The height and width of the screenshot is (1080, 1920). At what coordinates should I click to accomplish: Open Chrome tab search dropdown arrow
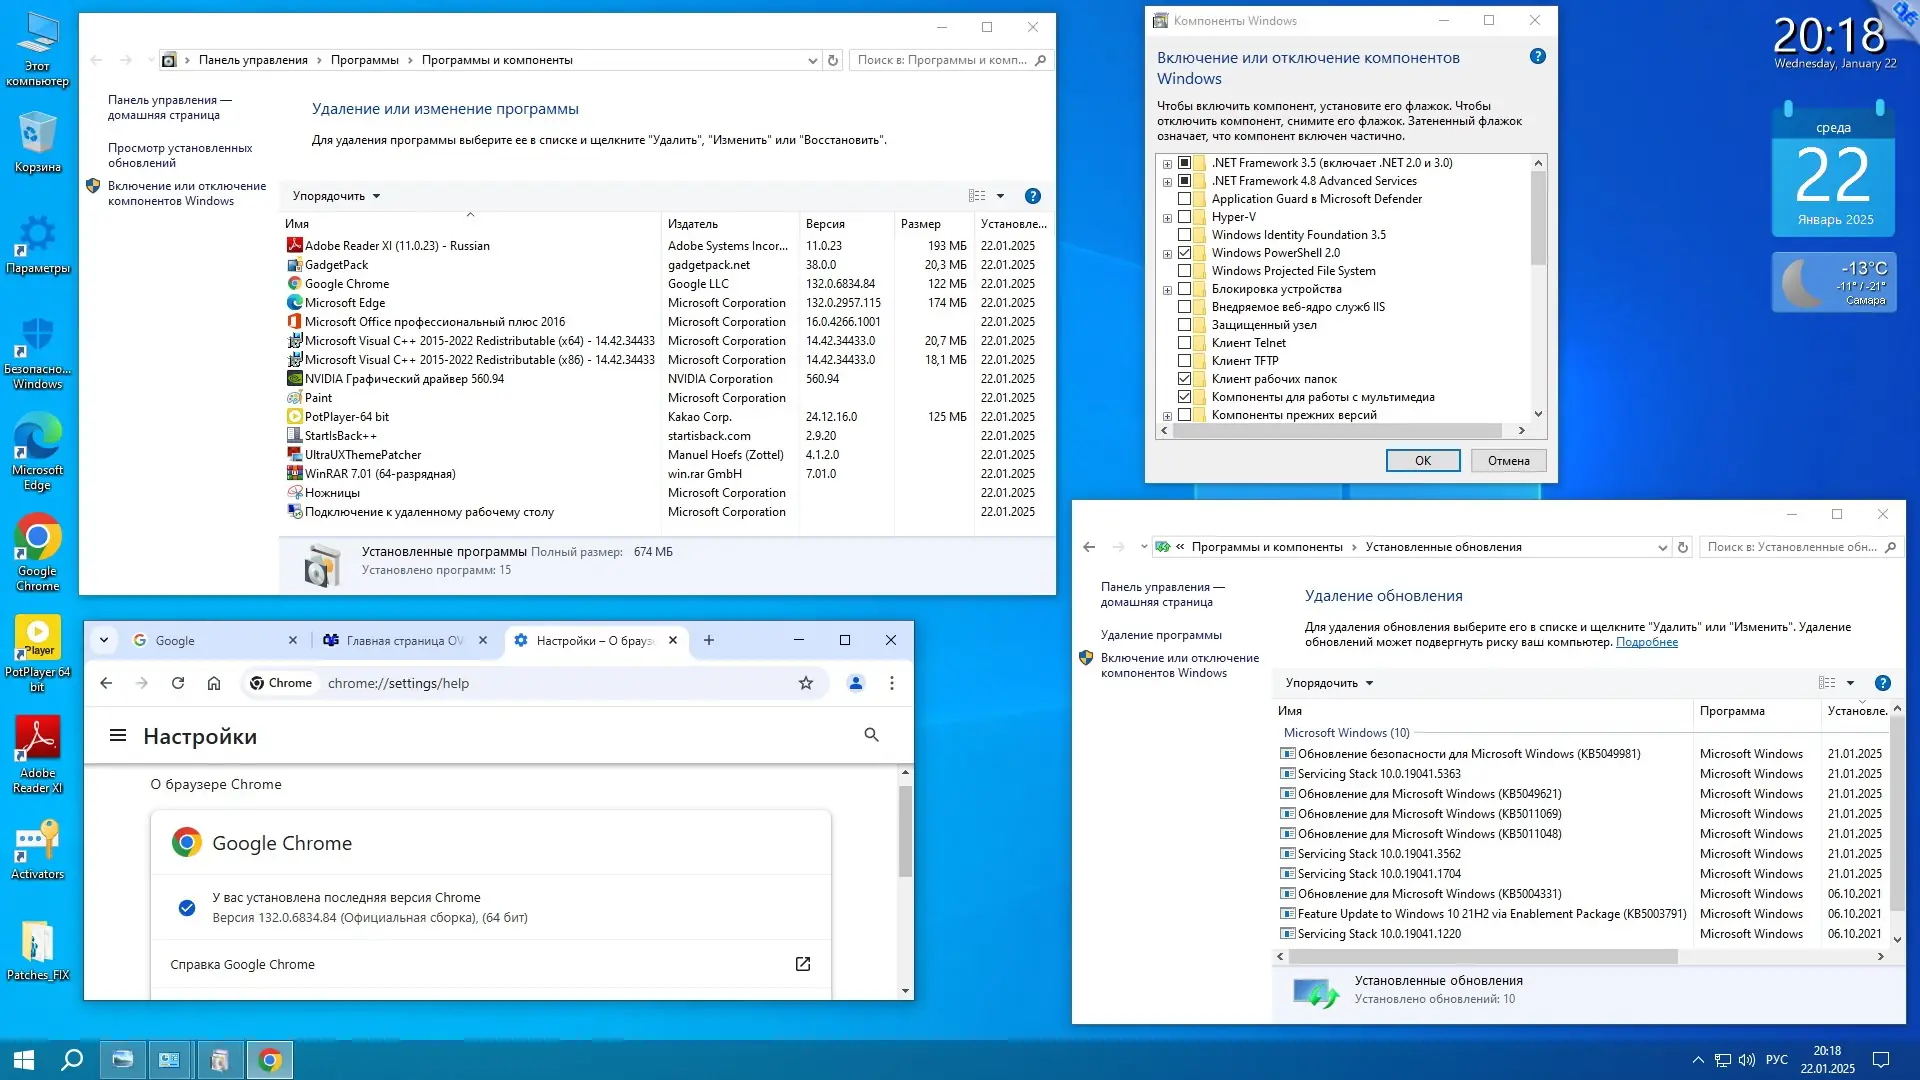tap(104, 640)
